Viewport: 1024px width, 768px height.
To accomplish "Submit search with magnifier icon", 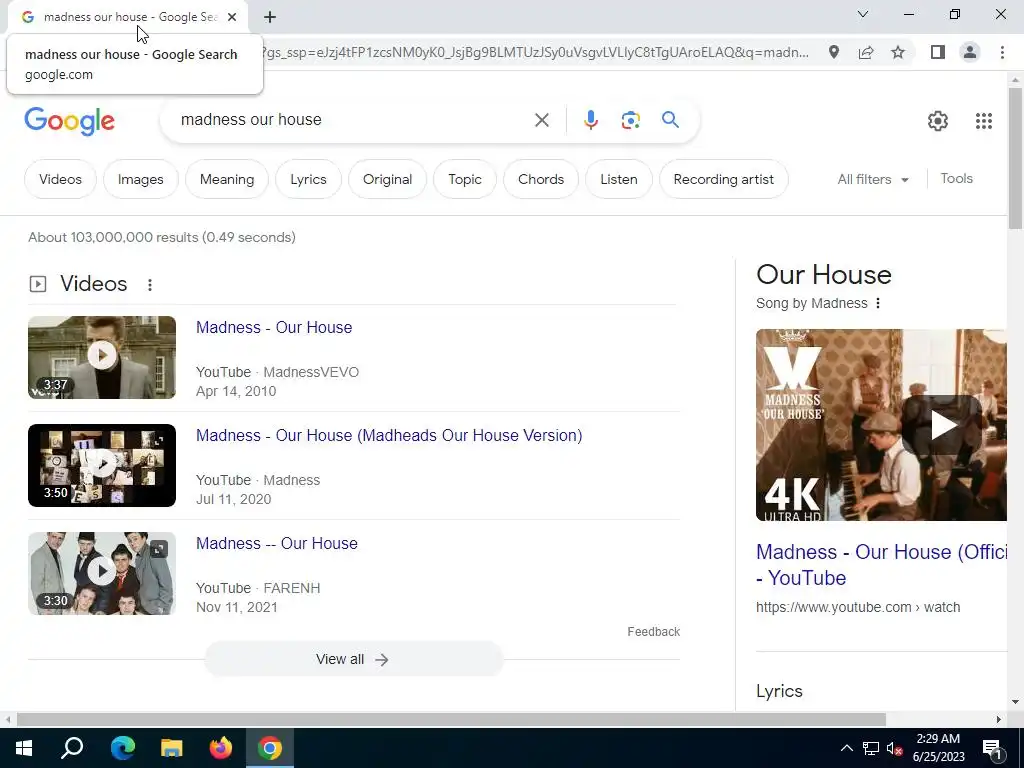I will (x=670, y=120).
